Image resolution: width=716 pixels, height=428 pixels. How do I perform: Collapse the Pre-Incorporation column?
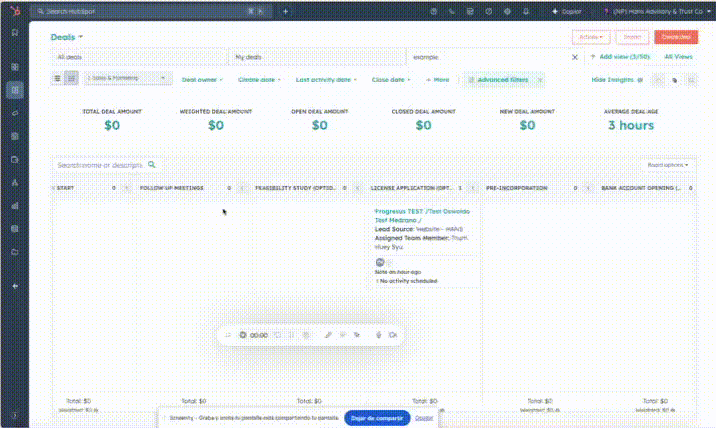pos(588,188)
